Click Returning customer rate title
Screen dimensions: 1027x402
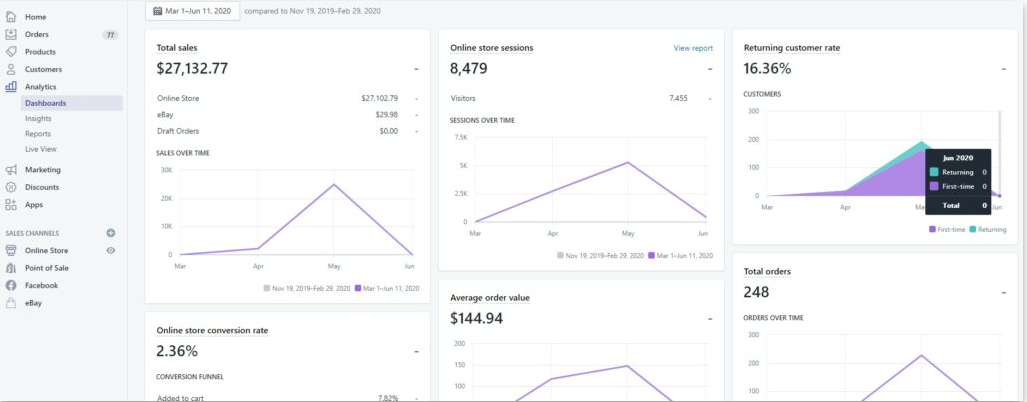click(792, 48)
